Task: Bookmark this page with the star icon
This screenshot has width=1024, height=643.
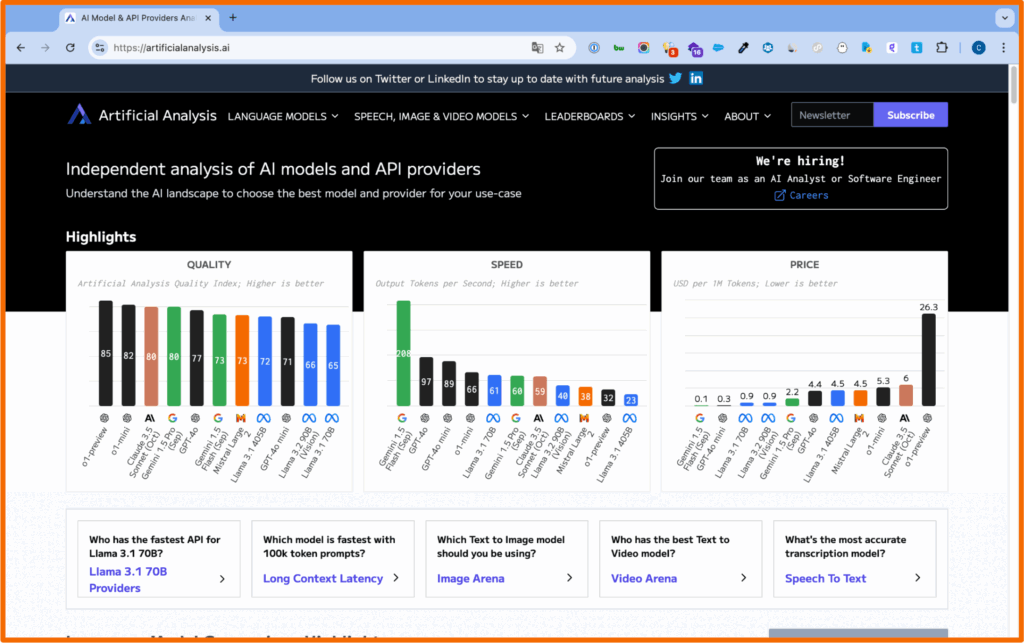Action: point(560,47)
